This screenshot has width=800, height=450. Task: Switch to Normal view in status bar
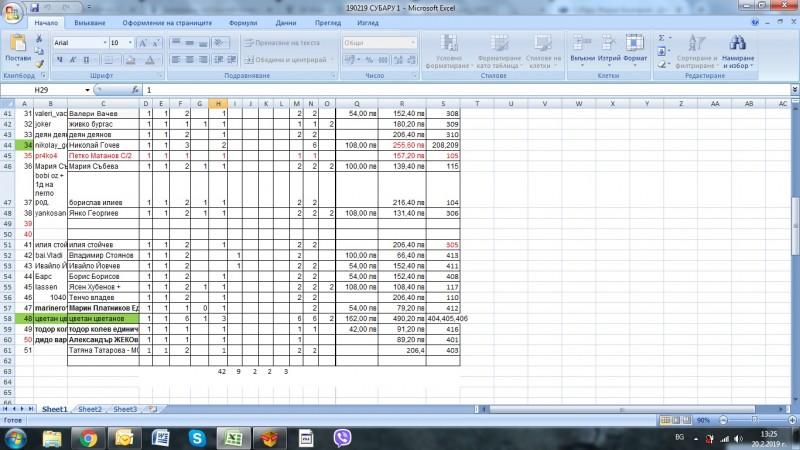pyautogui.click(x=665, y=420)
